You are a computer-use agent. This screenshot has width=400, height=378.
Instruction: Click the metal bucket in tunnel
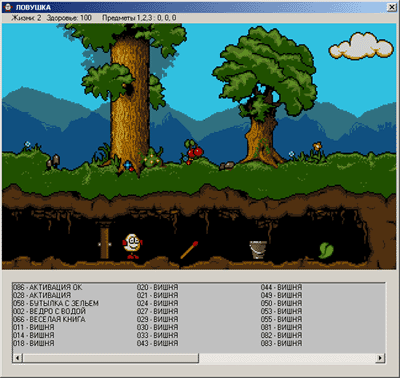(x=258, y=250)
